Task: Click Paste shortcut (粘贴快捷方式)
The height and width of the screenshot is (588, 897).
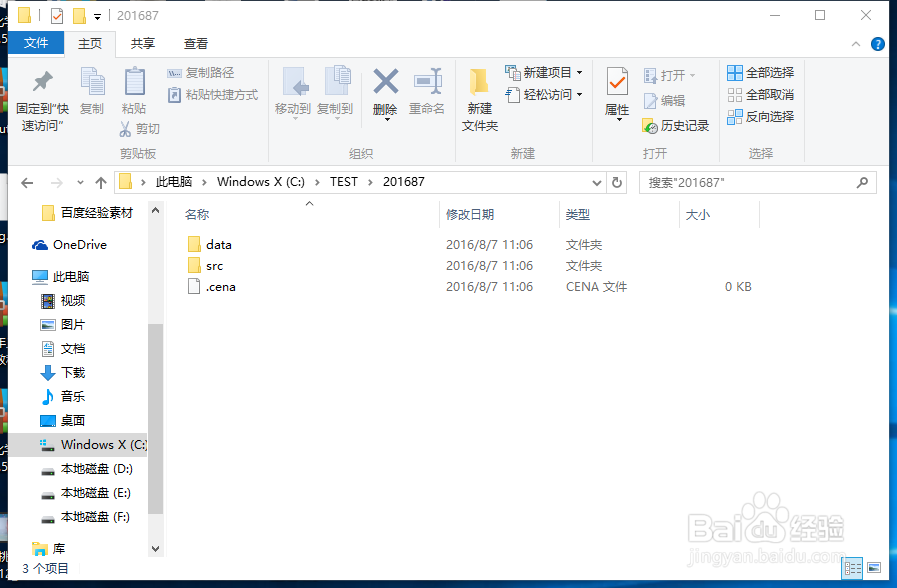Action: click(x=213, y=94)
